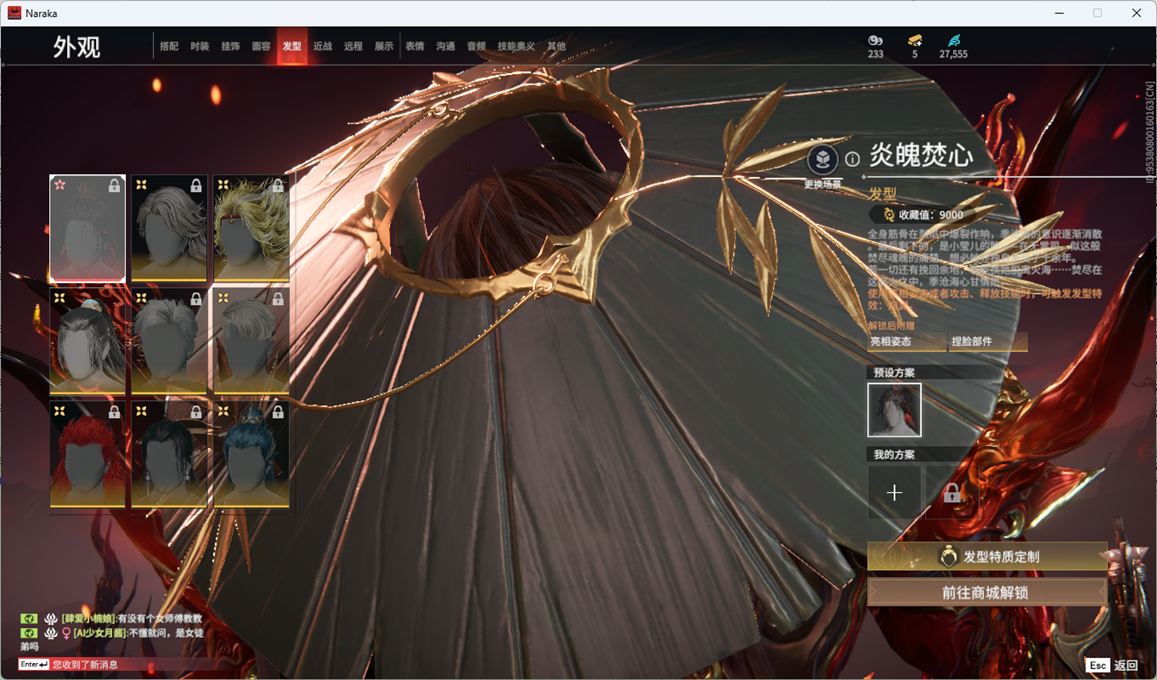Click the locked slot under 我的方案

tap(951, 492)
